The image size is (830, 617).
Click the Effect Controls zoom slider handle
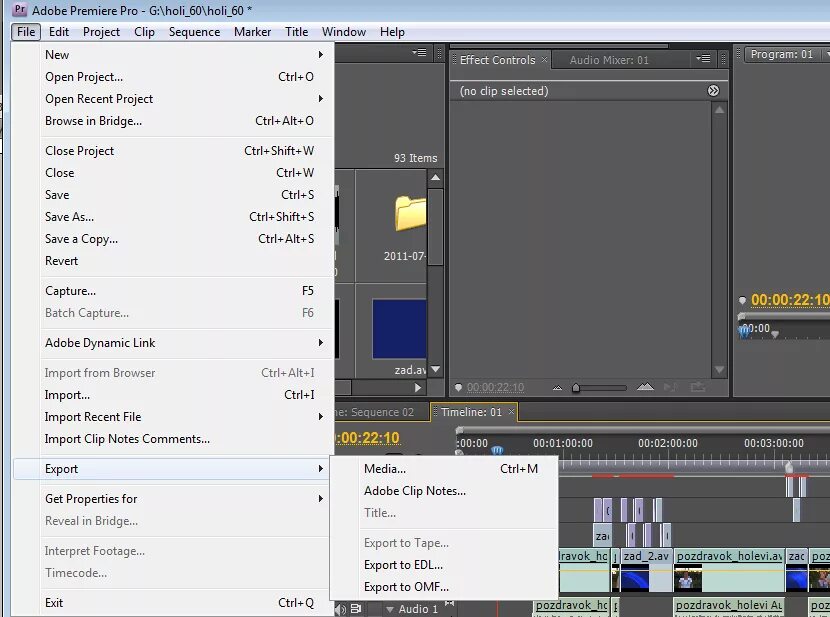[x=576, y=388]
